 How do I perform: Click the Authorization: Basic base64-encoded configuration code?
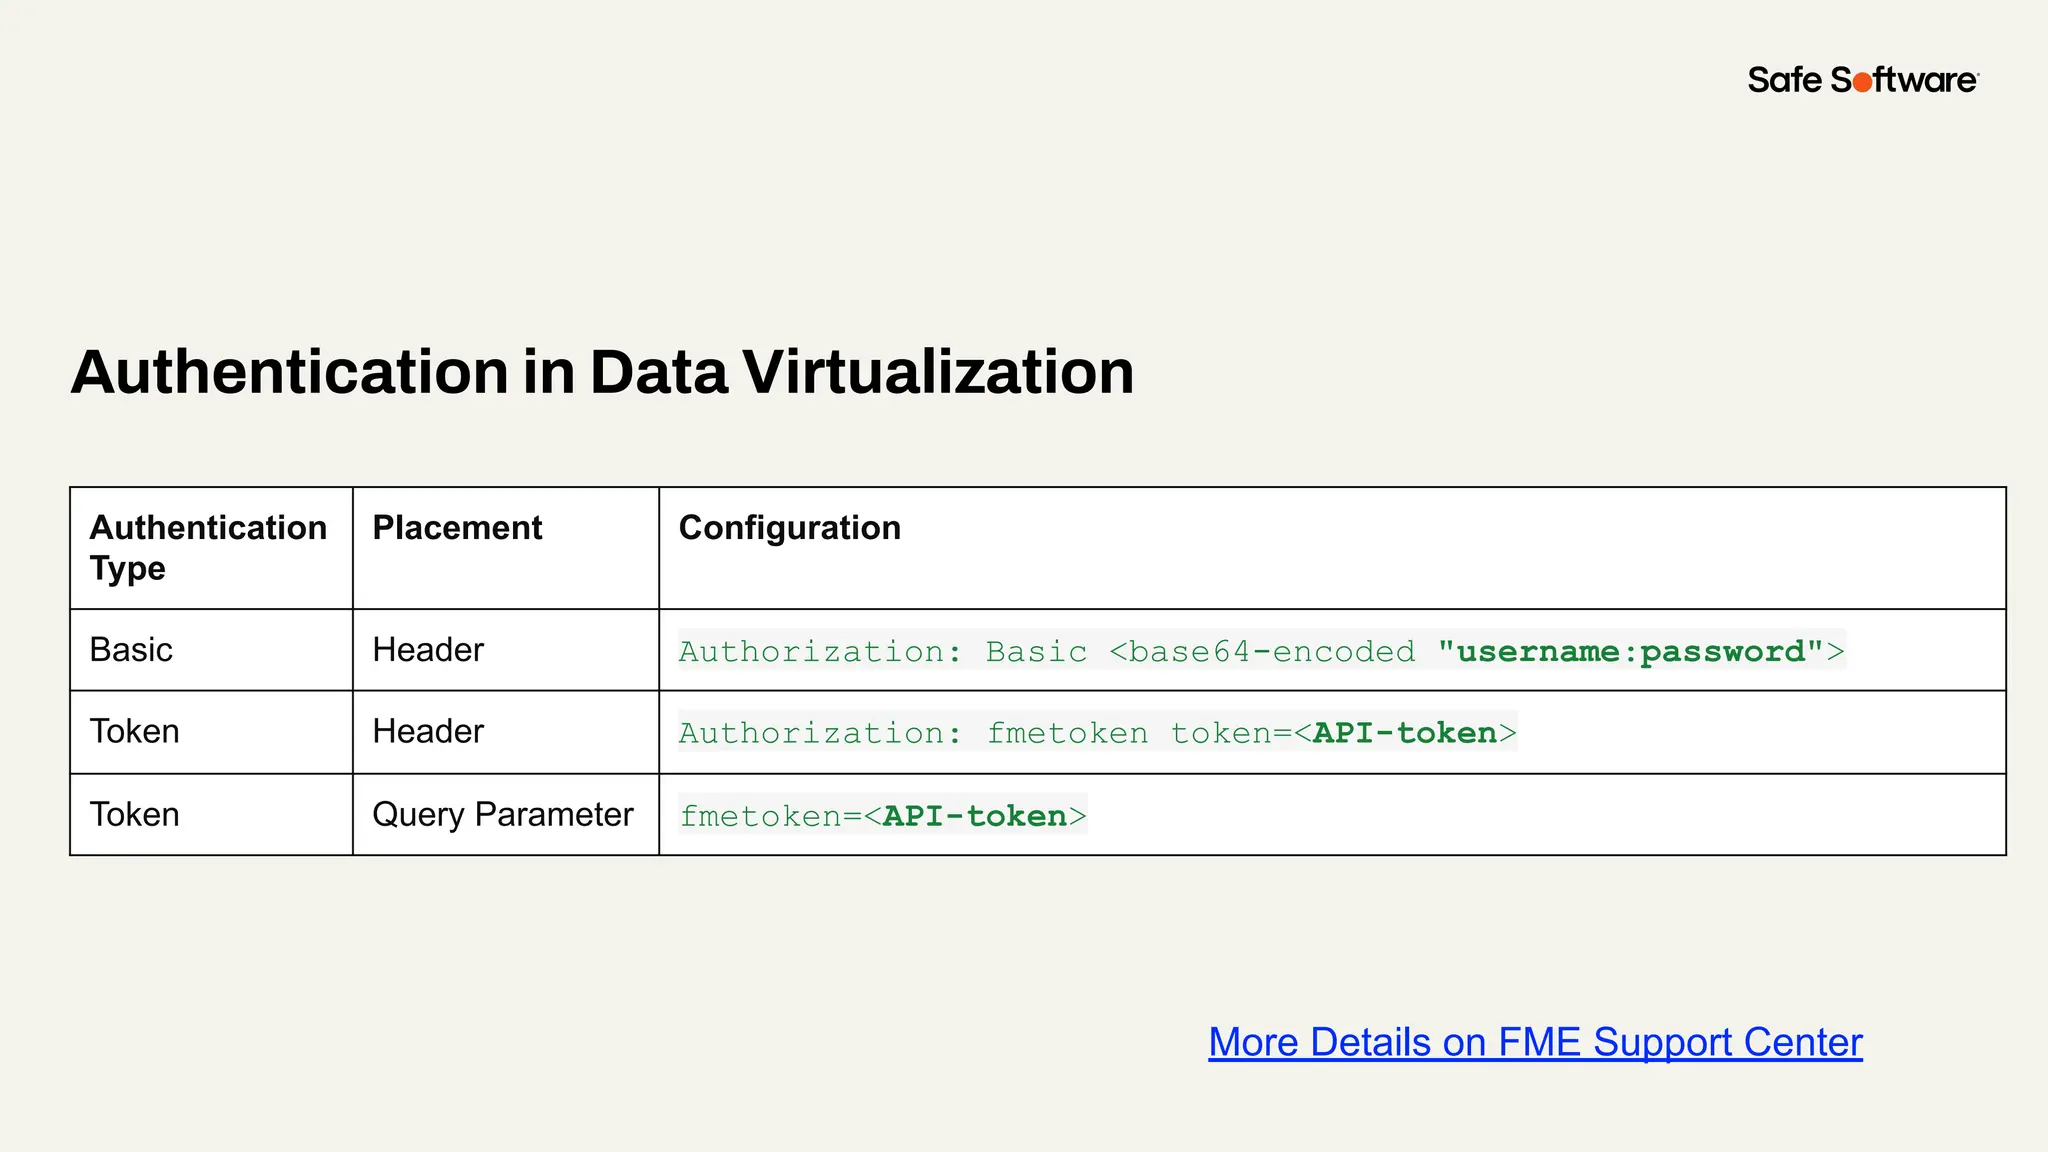(1261, 651)
